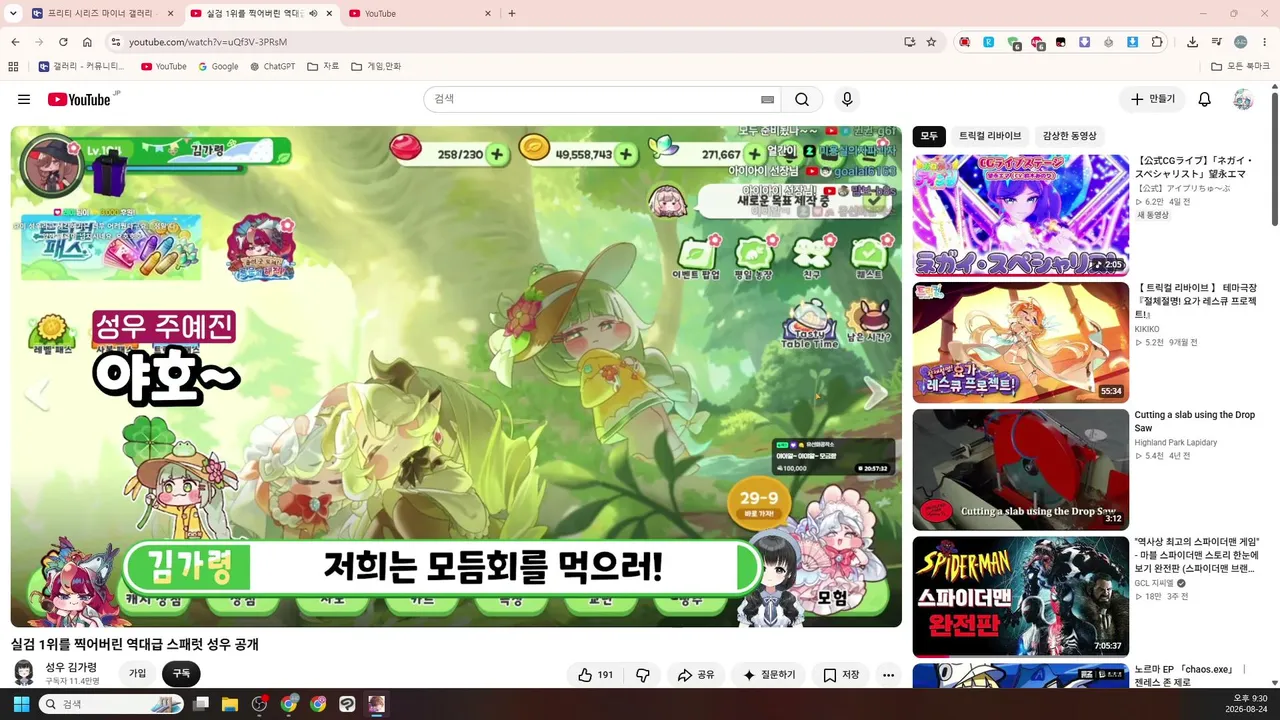Open the 'Cutting a slab using the Drop Saw' title
Viewport: 1280px width, 720px height.
(x=1195, y=421)
